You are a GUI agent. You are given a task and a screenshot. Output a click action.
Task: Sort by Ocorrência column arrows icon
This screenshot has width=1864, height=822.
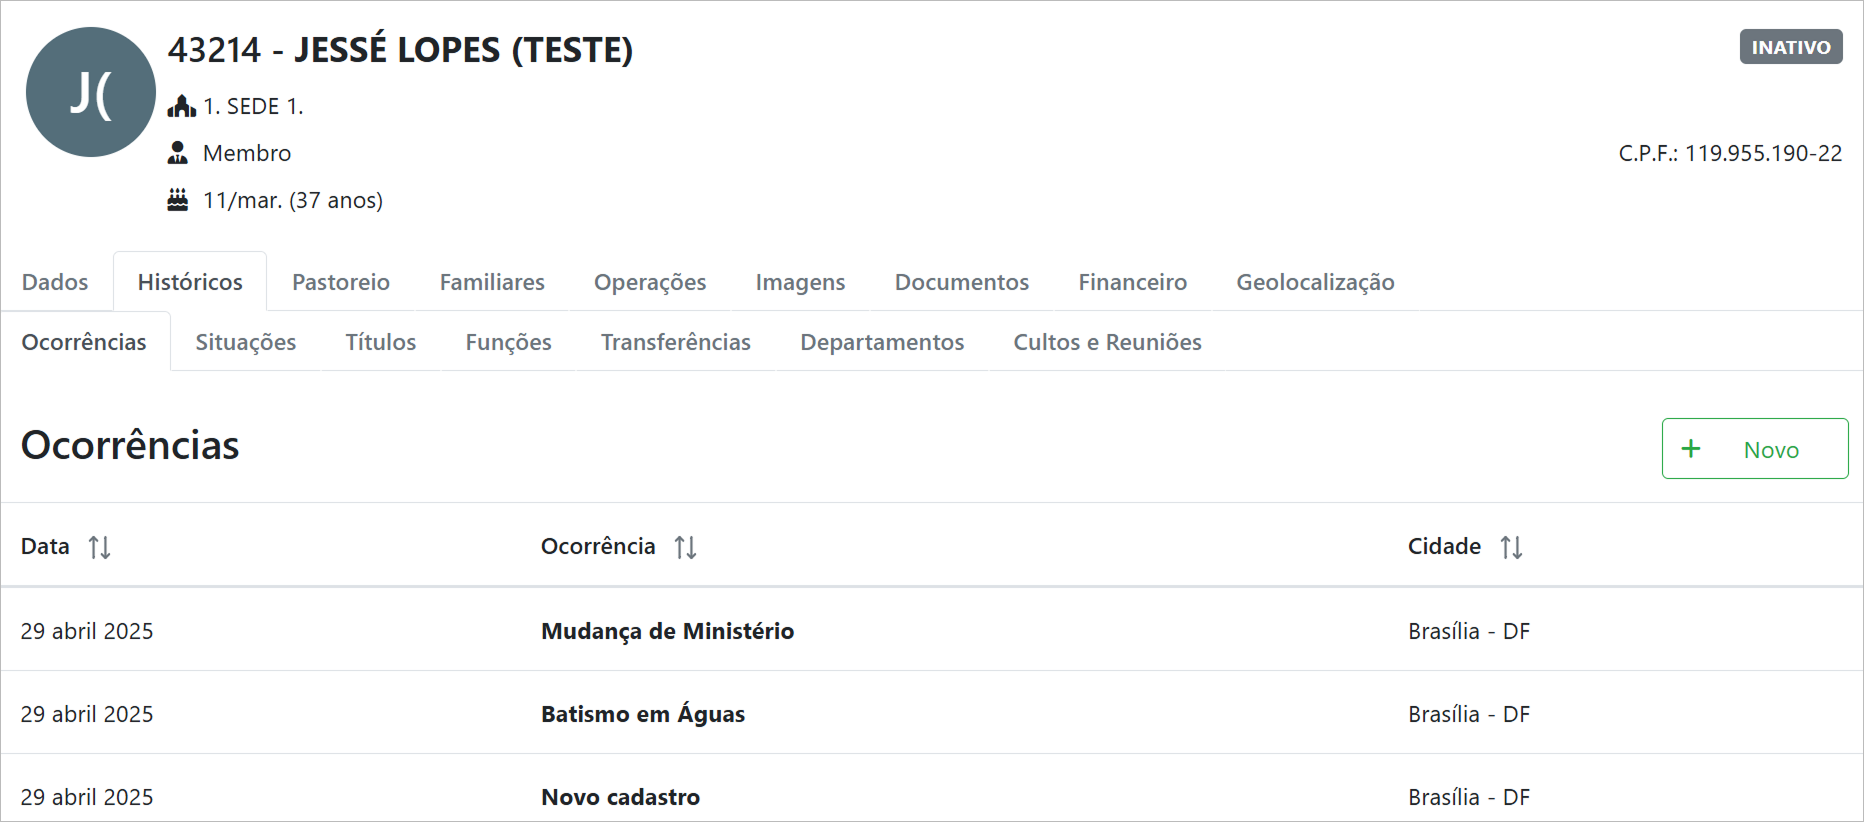point(685,547)
